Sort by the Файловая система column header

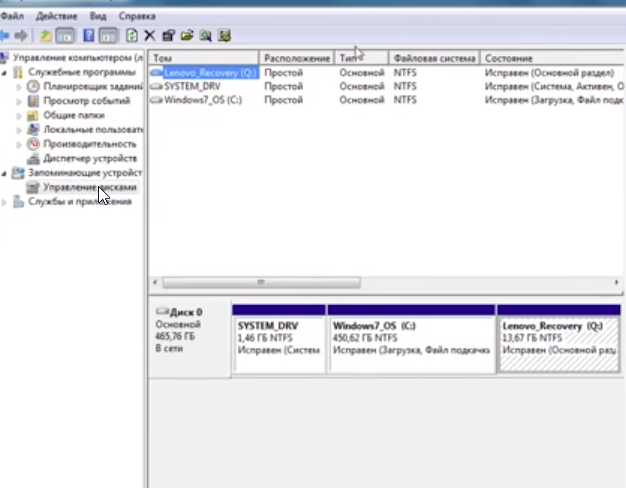click(435, 58)
